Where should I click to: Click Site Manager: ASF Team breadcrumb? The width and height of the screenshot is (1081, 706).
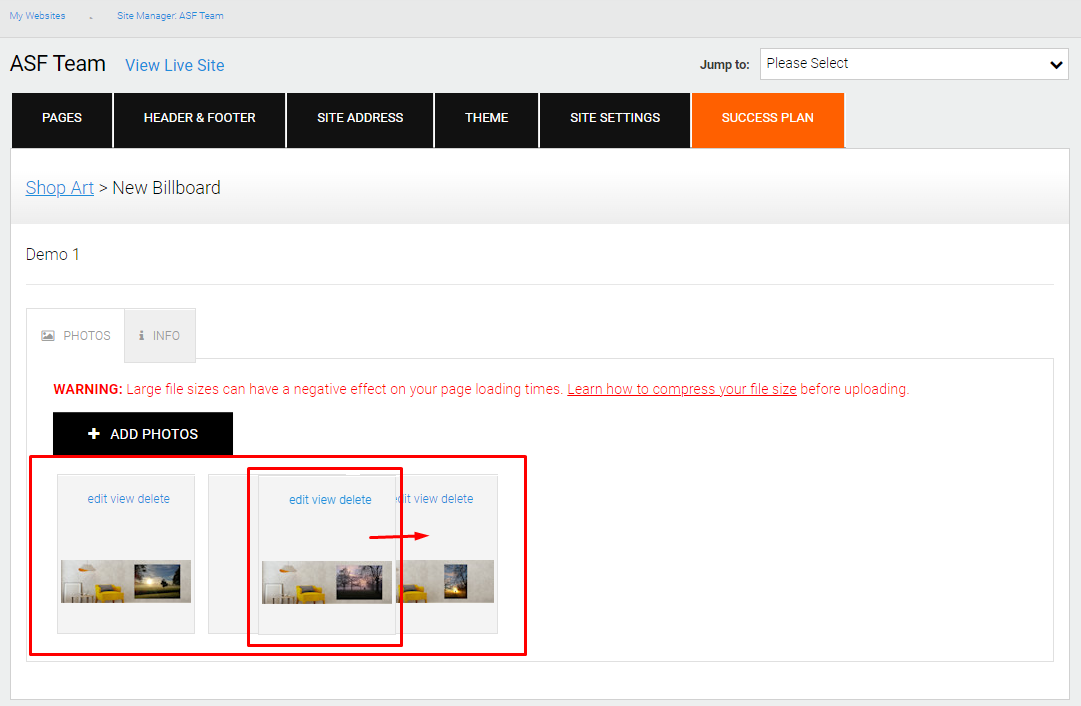(170, 16)
